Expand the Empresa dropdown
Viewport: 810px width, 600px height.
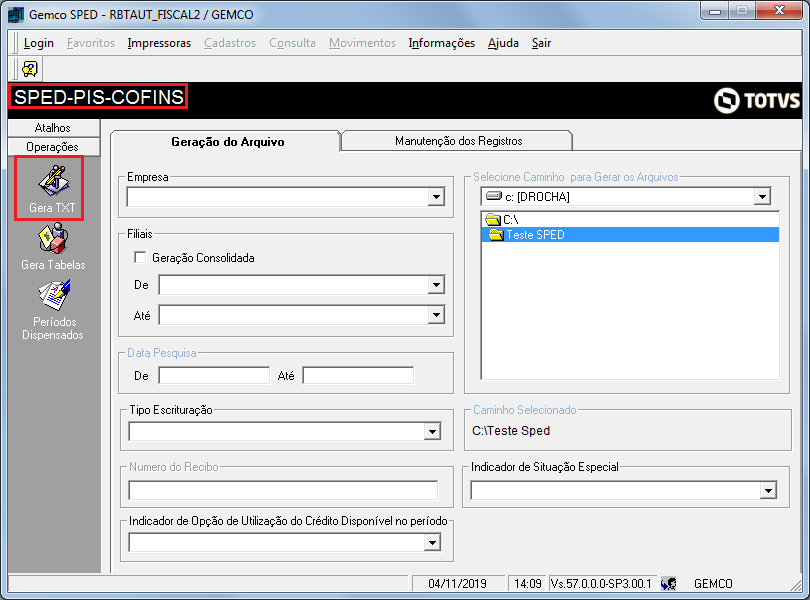click(437, 197)
